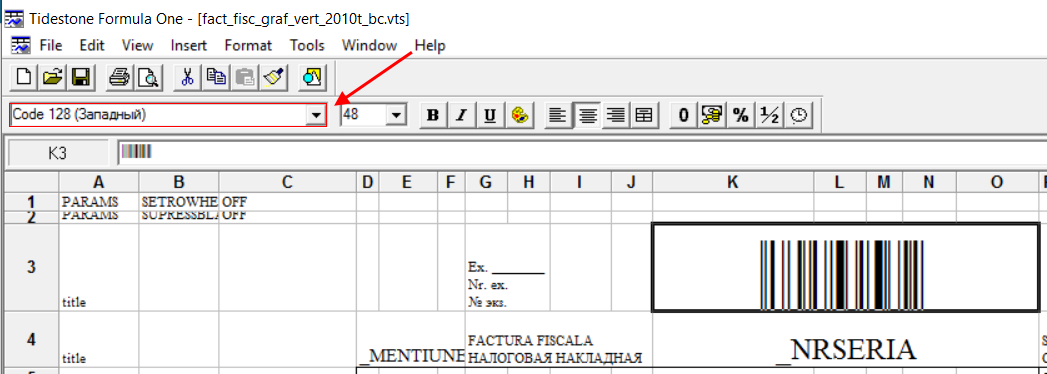Apply time format with clock icon
Image resolution: width=1047 pixels, height=374 pixels.
coord(799,116)
